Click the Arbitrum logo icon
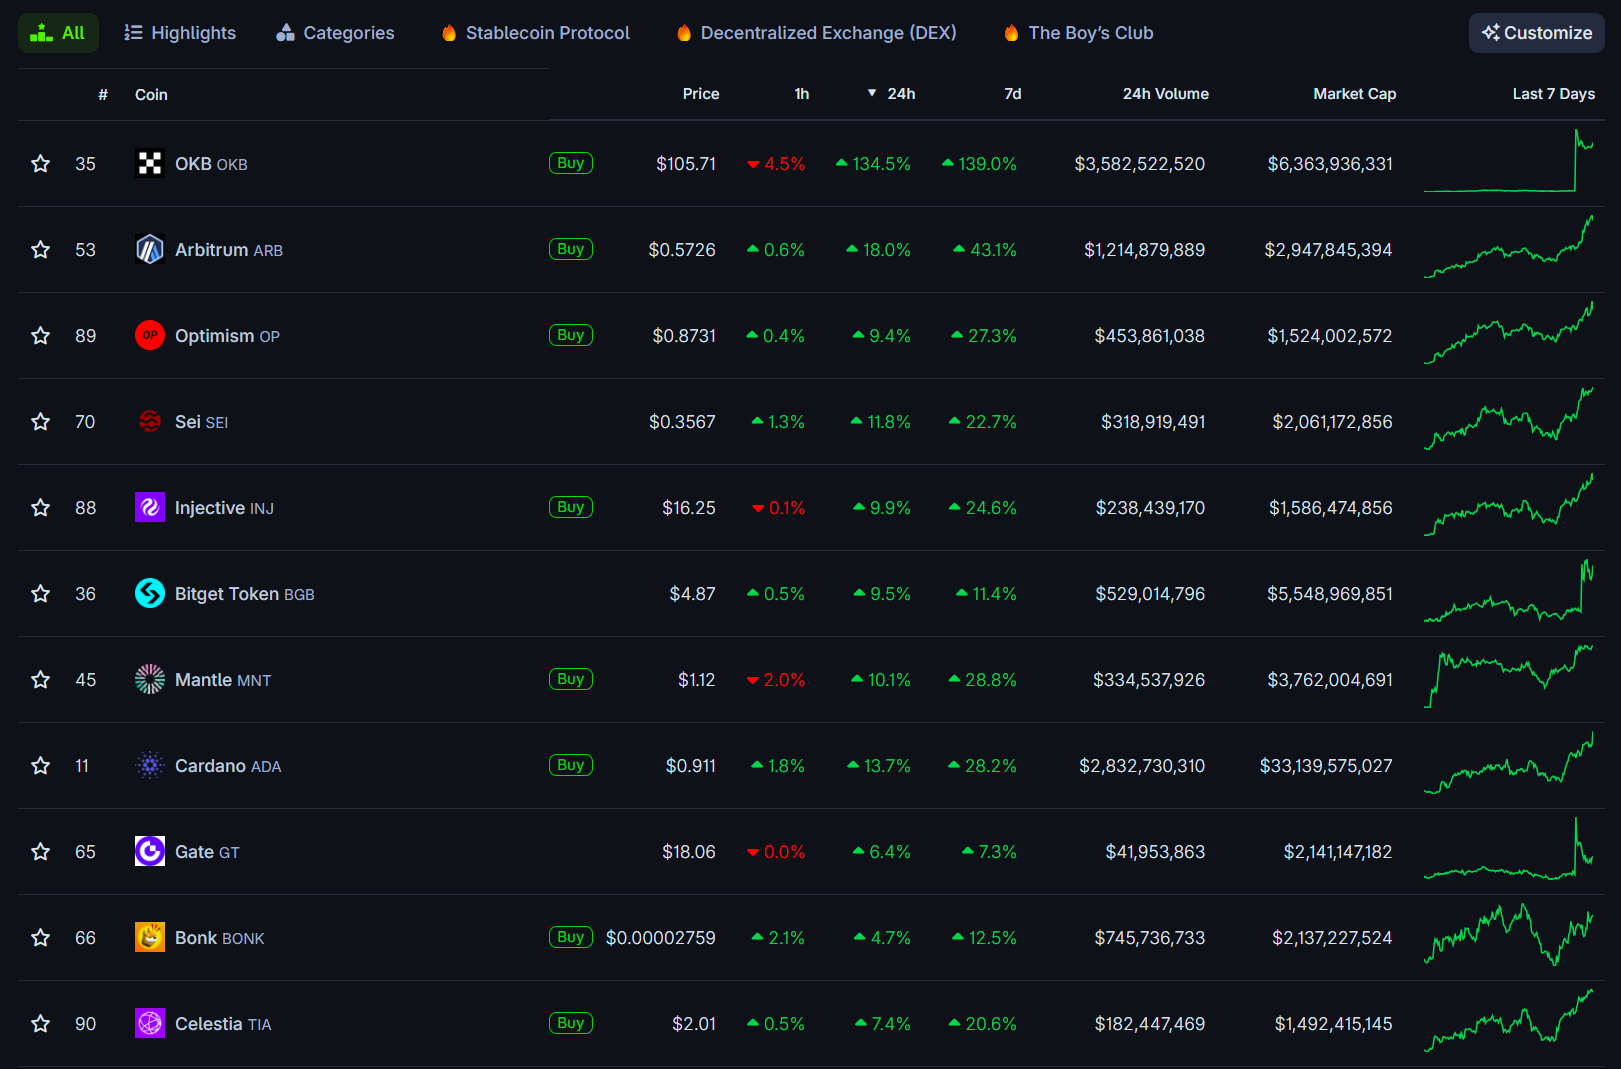Image resolution: width=1621 pixels, height=1069 pixels. click(149, 250)
